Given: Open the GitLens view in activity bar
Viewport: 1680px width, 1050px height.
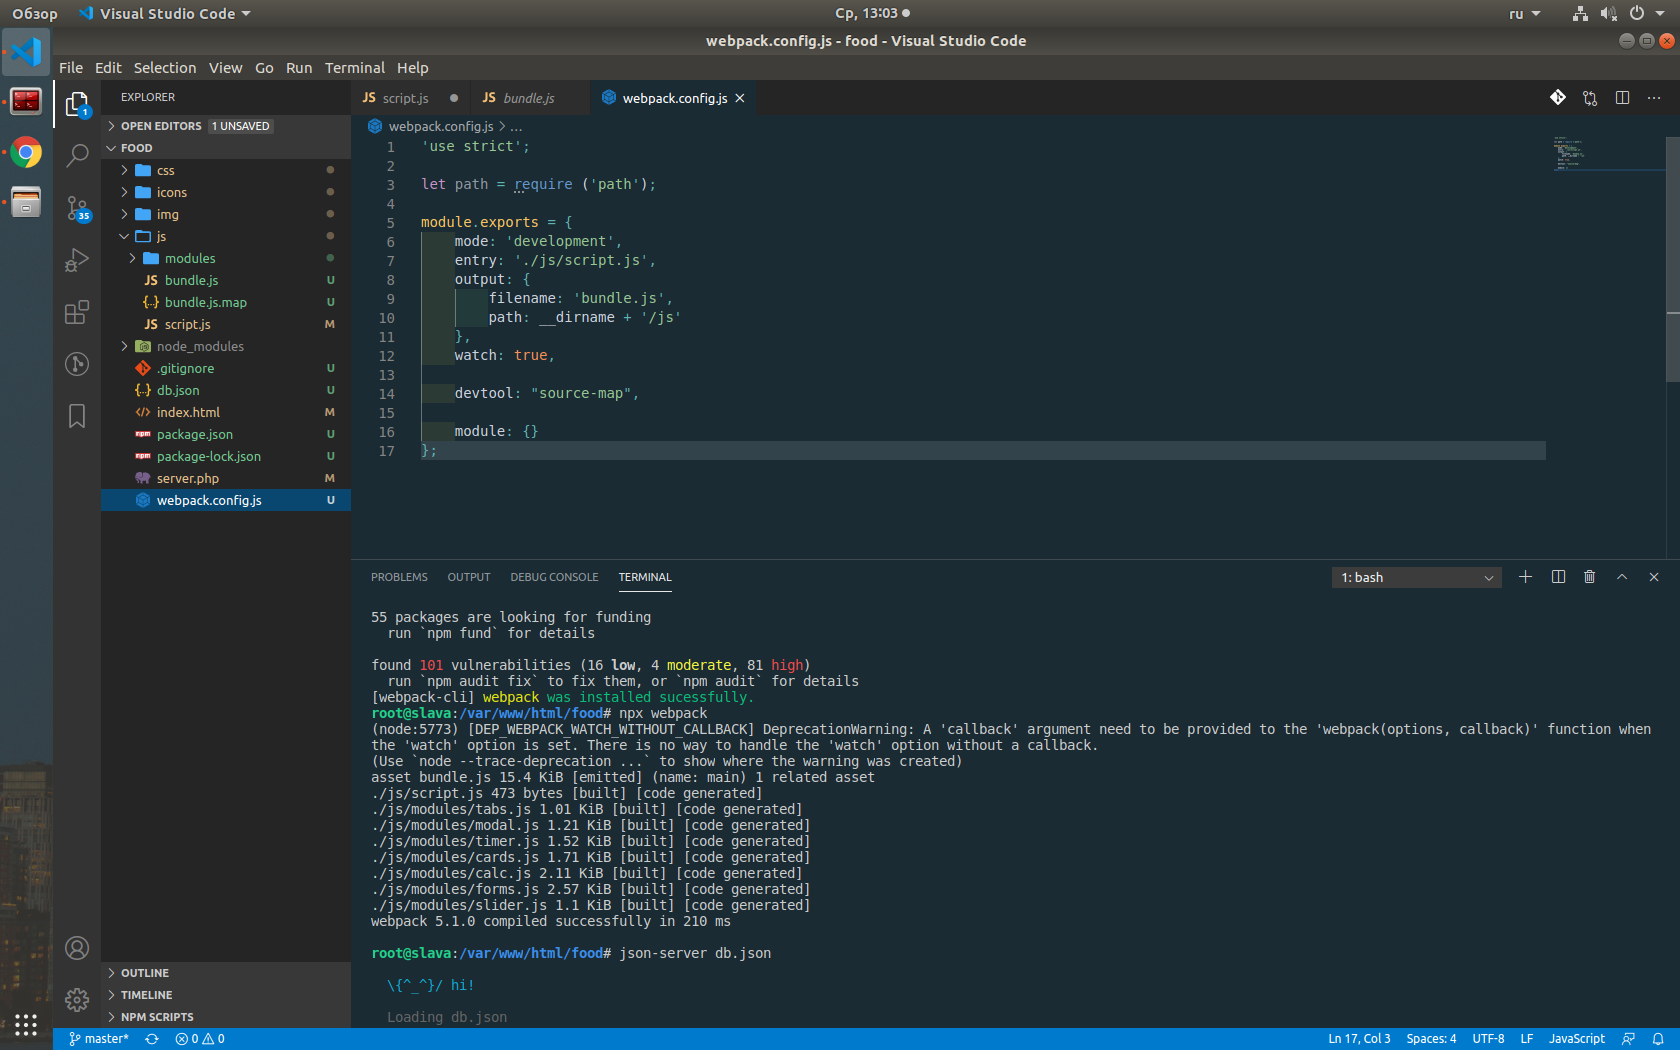Looking at the screenshot, I should tap(77, 364).
